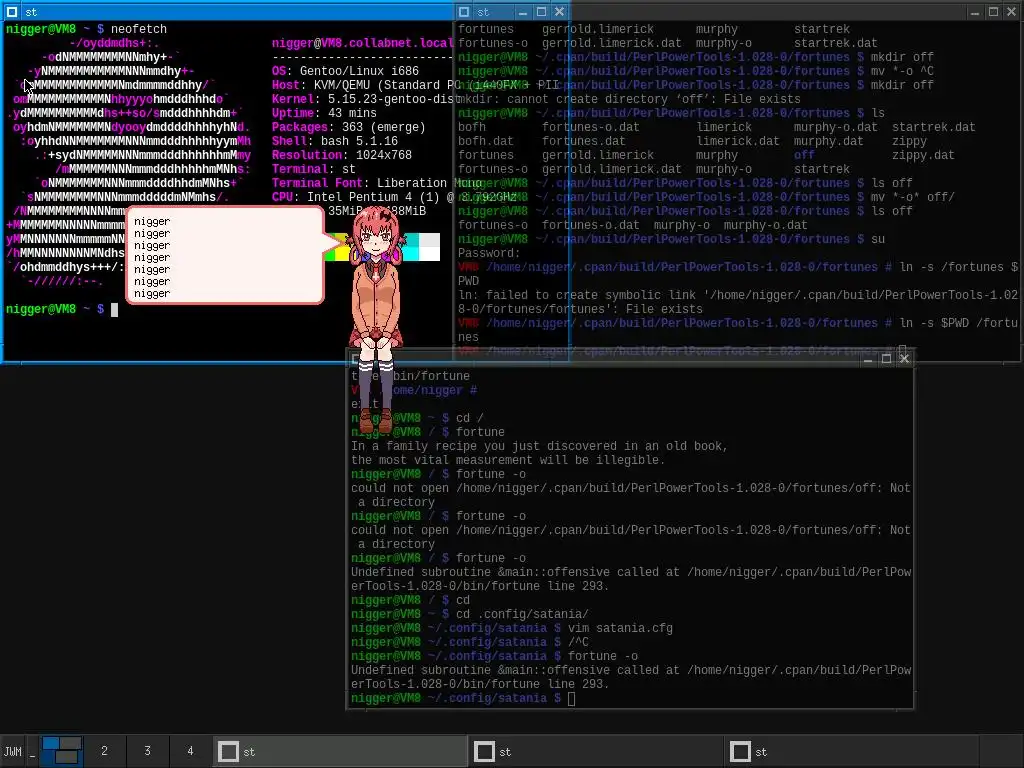
Task: Click 'Shell: bash 5.1.16' line
Action: [x=335, y=141]
